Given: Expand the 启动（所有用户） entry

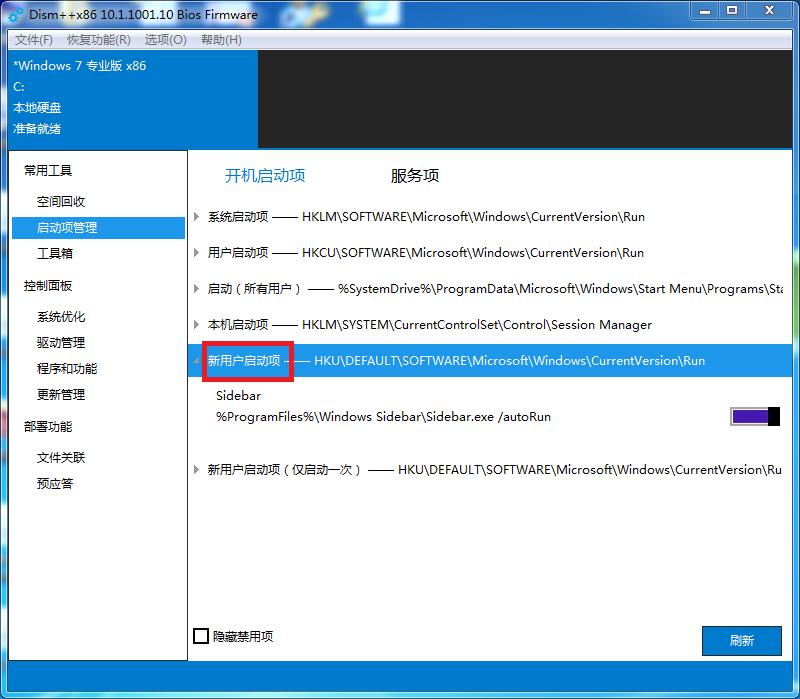Looking at the screenshot, I should pyautogui.click(x=194, y=289).
